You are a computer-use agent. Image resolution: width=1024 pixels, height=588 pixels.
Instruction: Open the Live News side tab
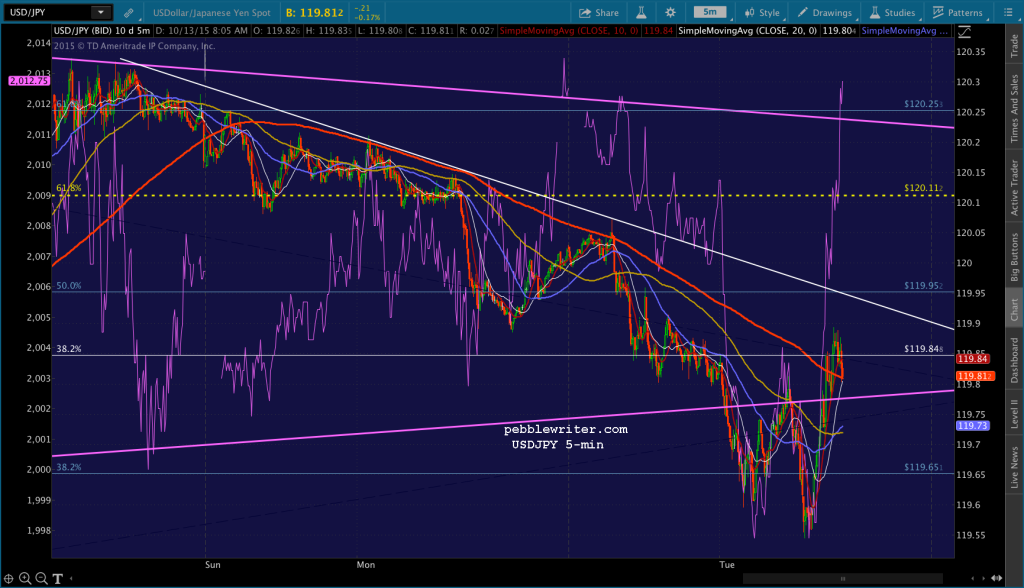(1014, 467)
